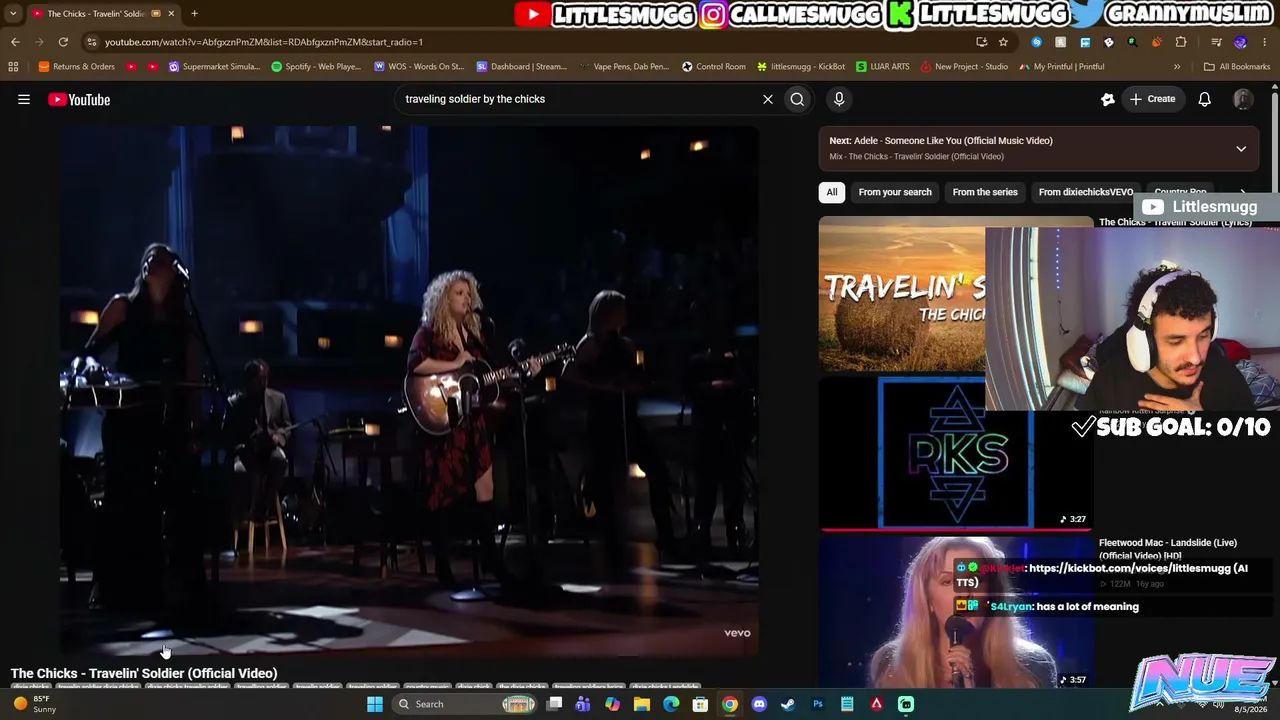
Task: Open the Dashboard | Stream... bookmark
Action: (x=522, y=67)
